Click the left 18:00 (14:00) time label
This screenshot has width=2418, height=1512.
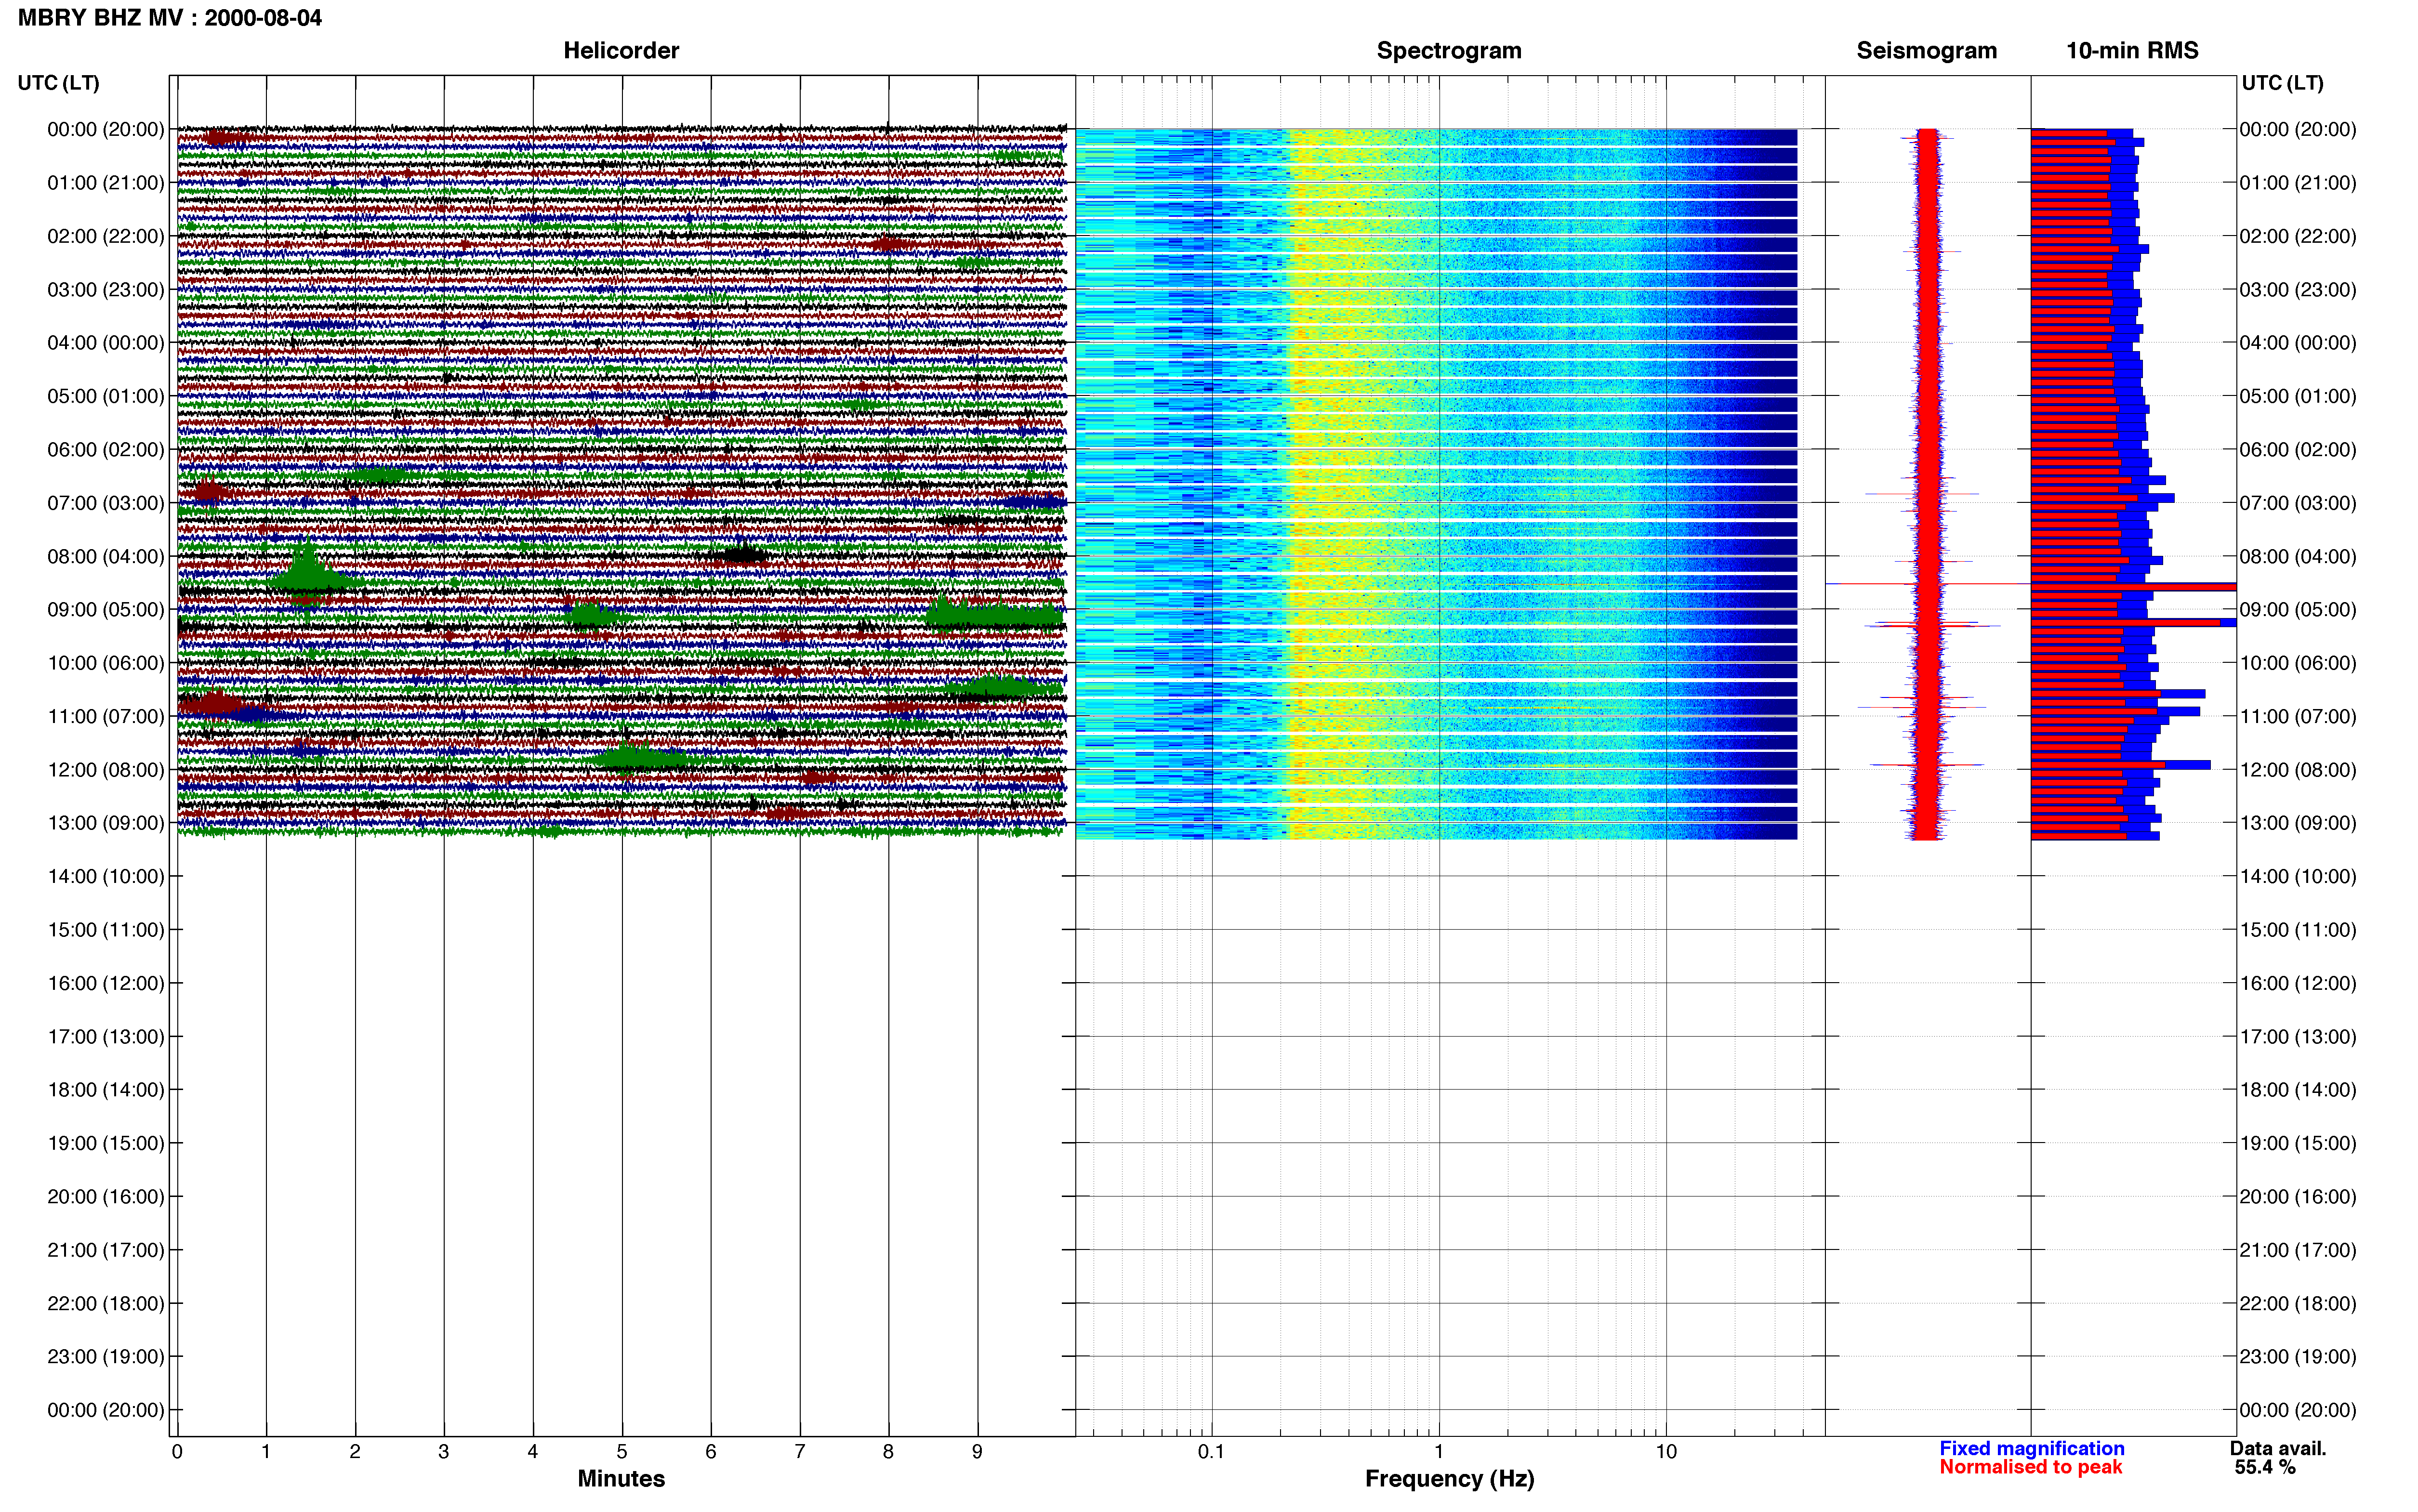[106, 1089]
